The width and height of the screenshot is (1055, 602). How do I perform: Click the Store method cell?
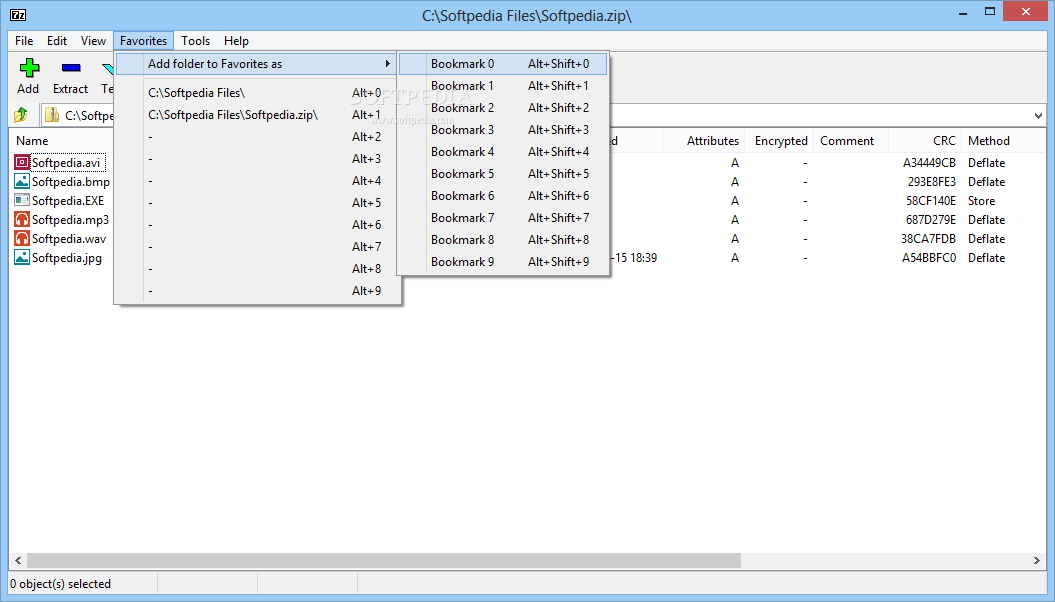tap(982, 200)
